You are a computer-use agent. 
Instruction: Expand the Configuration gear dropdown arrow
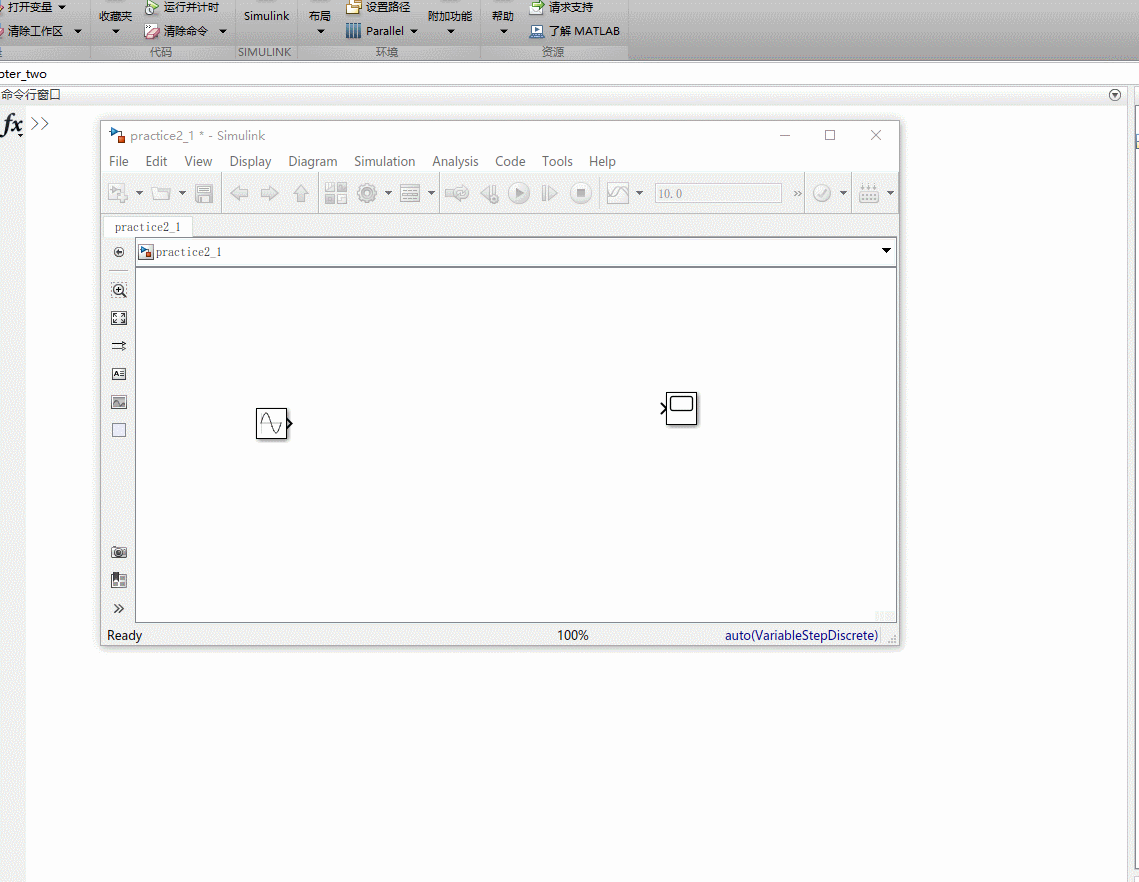coord(388,193)
